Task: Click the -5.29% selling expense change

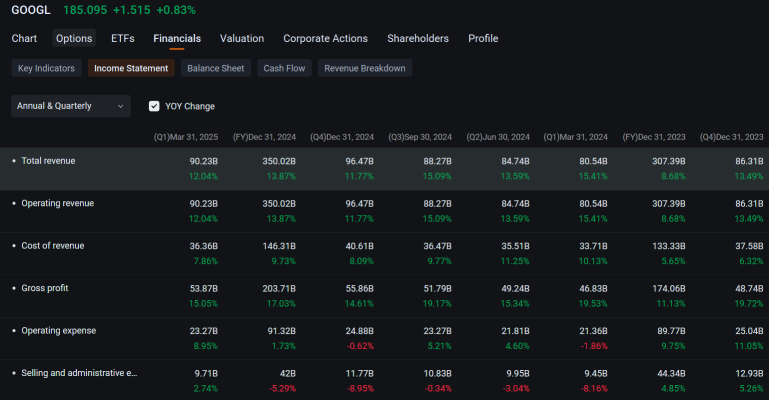Action: point(282,389)
